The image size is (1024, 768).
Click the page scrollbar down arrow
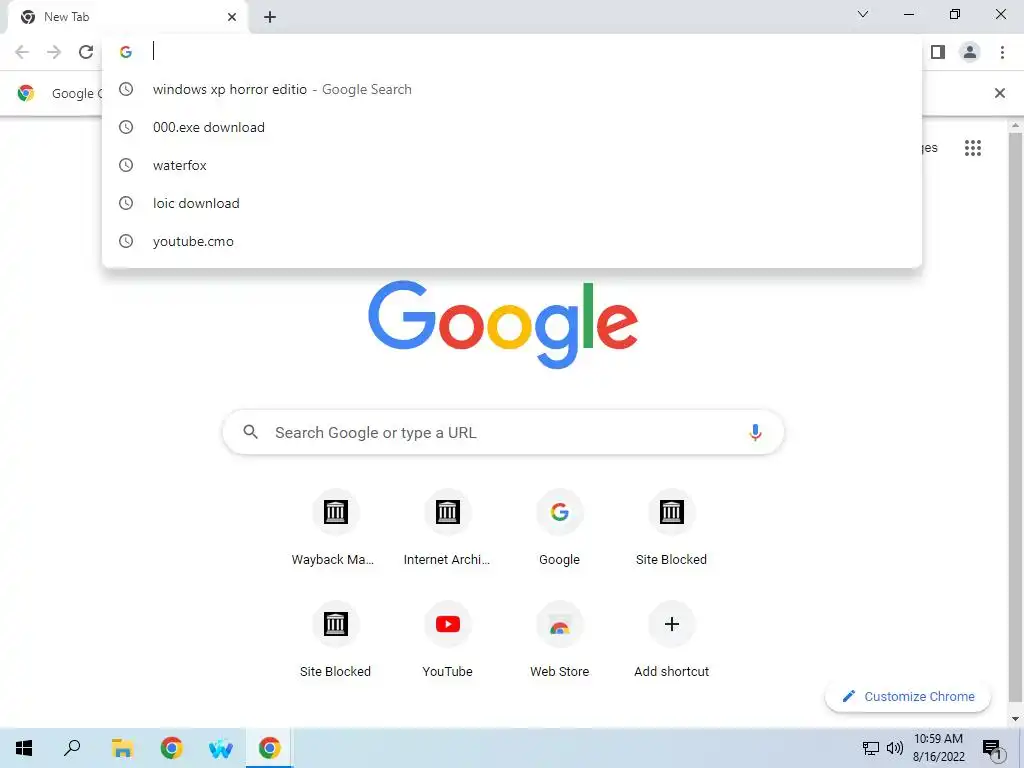[x=1015, y=720]
